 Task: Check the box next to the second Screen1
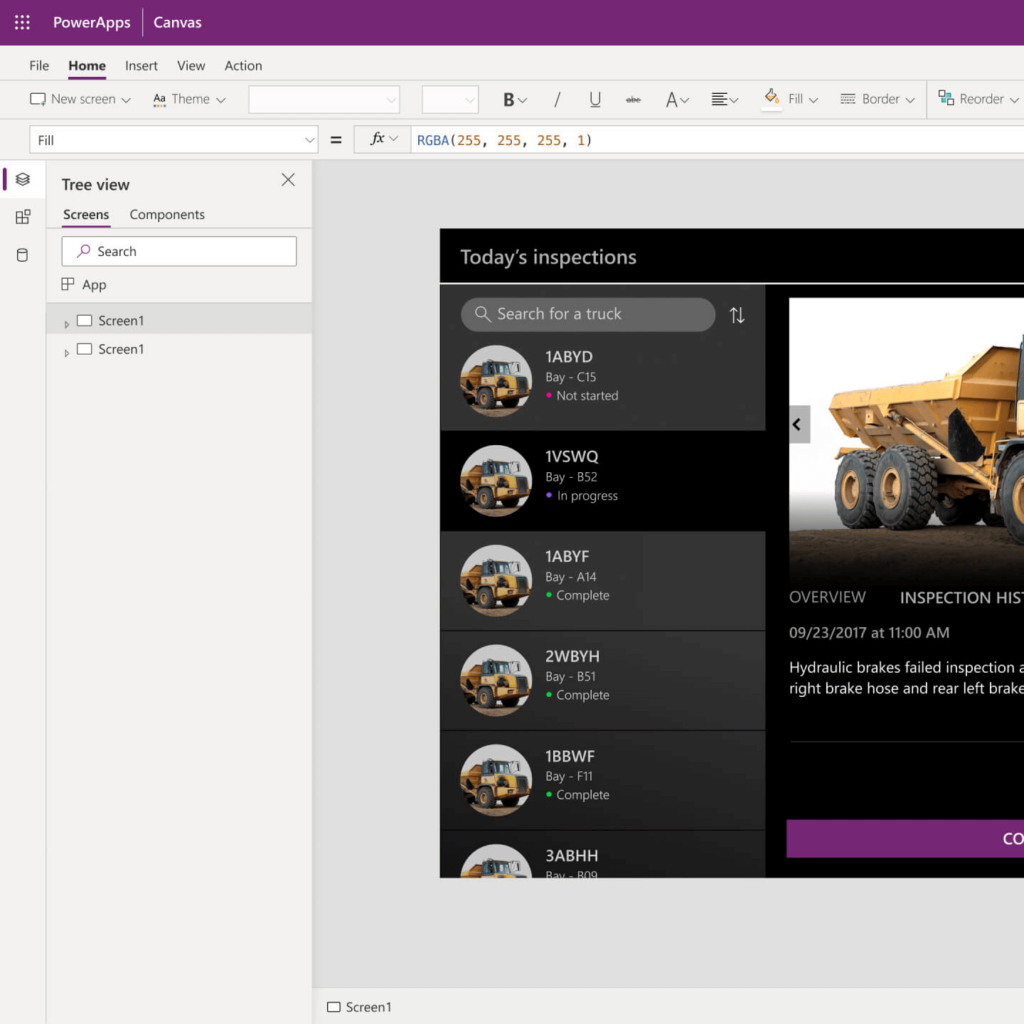tap(84, 349)
